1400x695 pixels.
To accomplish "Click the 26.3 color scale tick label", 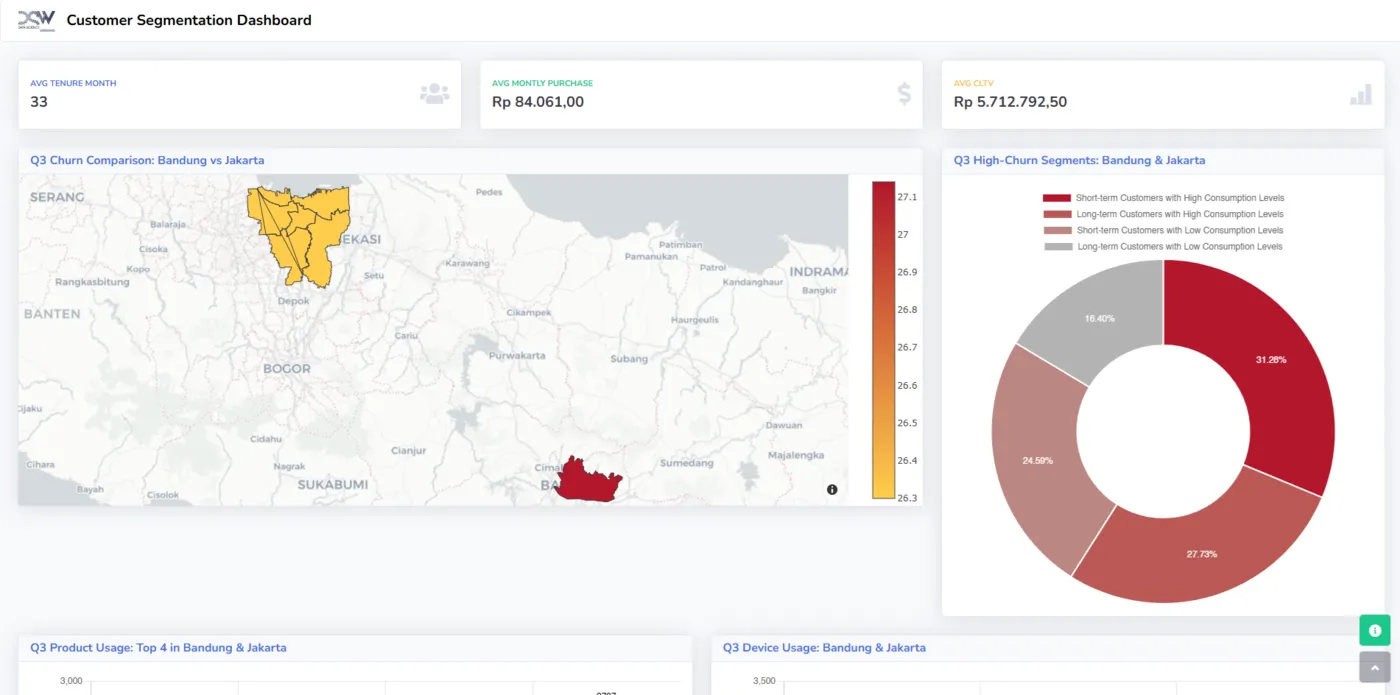I will coord(907,498).
